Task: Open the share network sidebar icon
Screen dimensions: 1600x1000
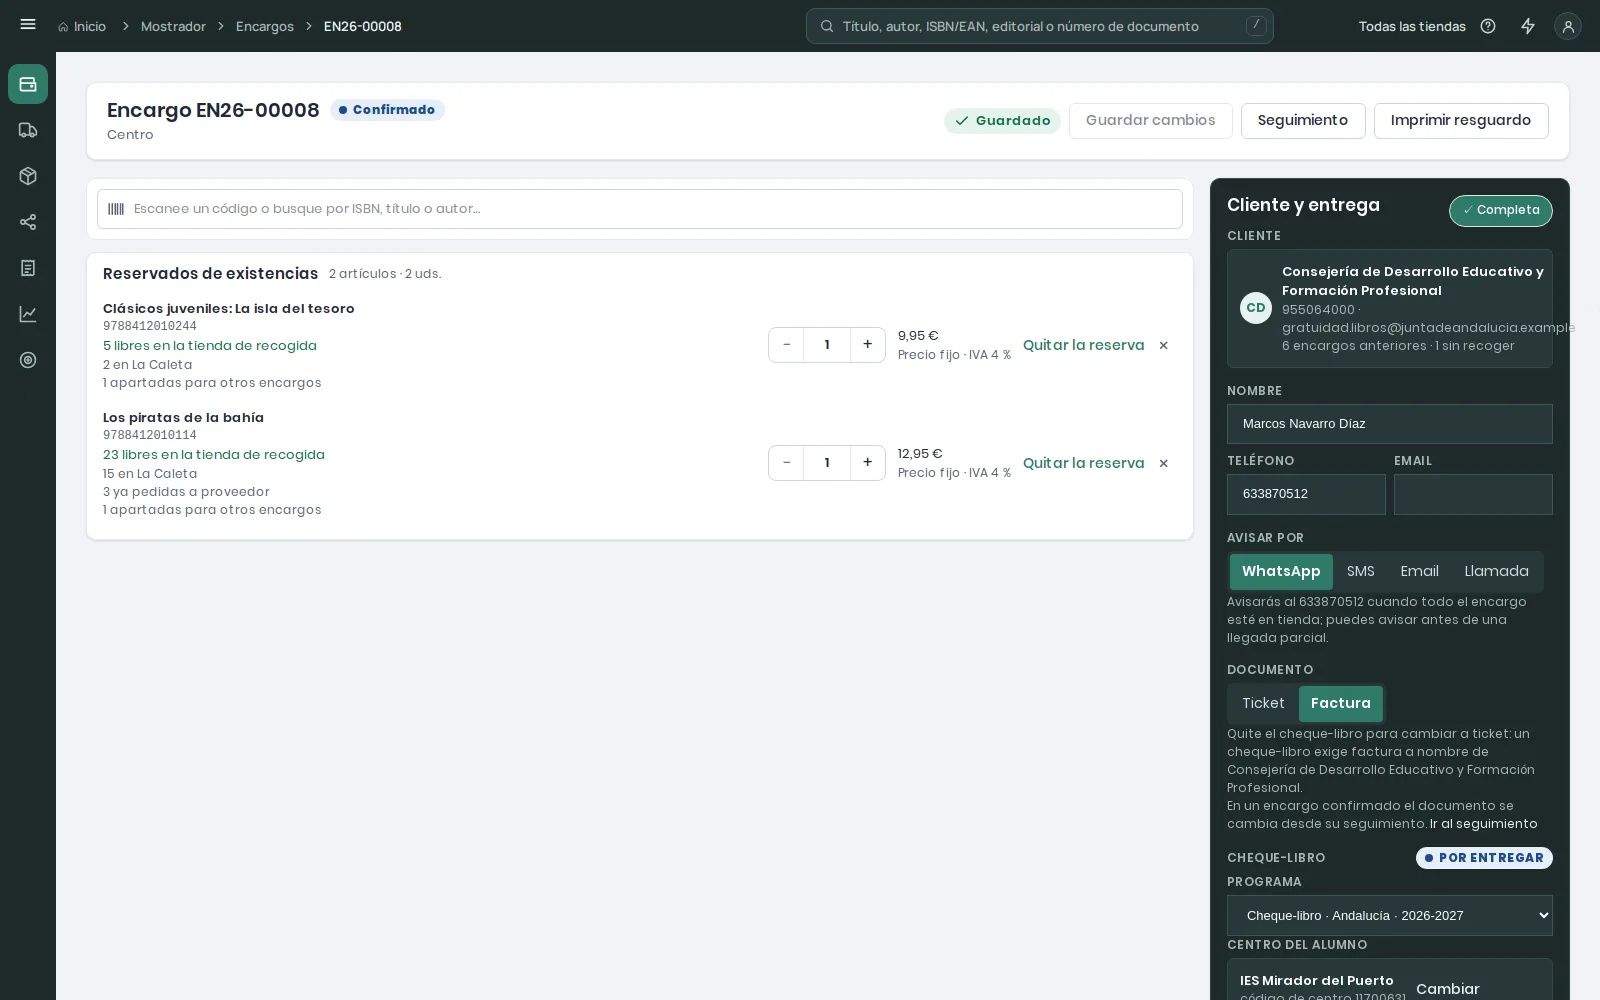Action: [x=28, y=222]
